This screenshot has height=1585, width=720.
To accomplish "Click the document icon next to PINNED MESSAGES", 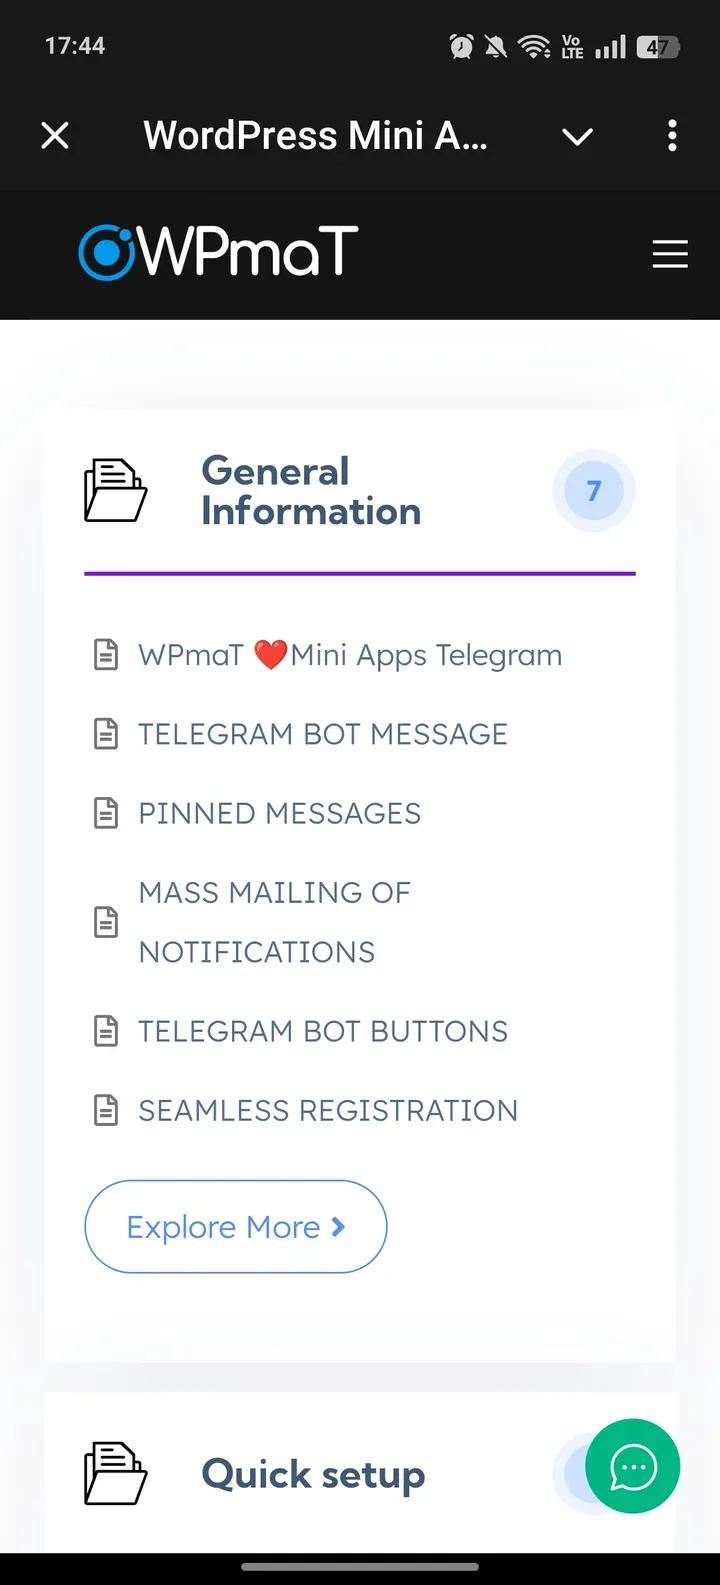I will point(106,812).
